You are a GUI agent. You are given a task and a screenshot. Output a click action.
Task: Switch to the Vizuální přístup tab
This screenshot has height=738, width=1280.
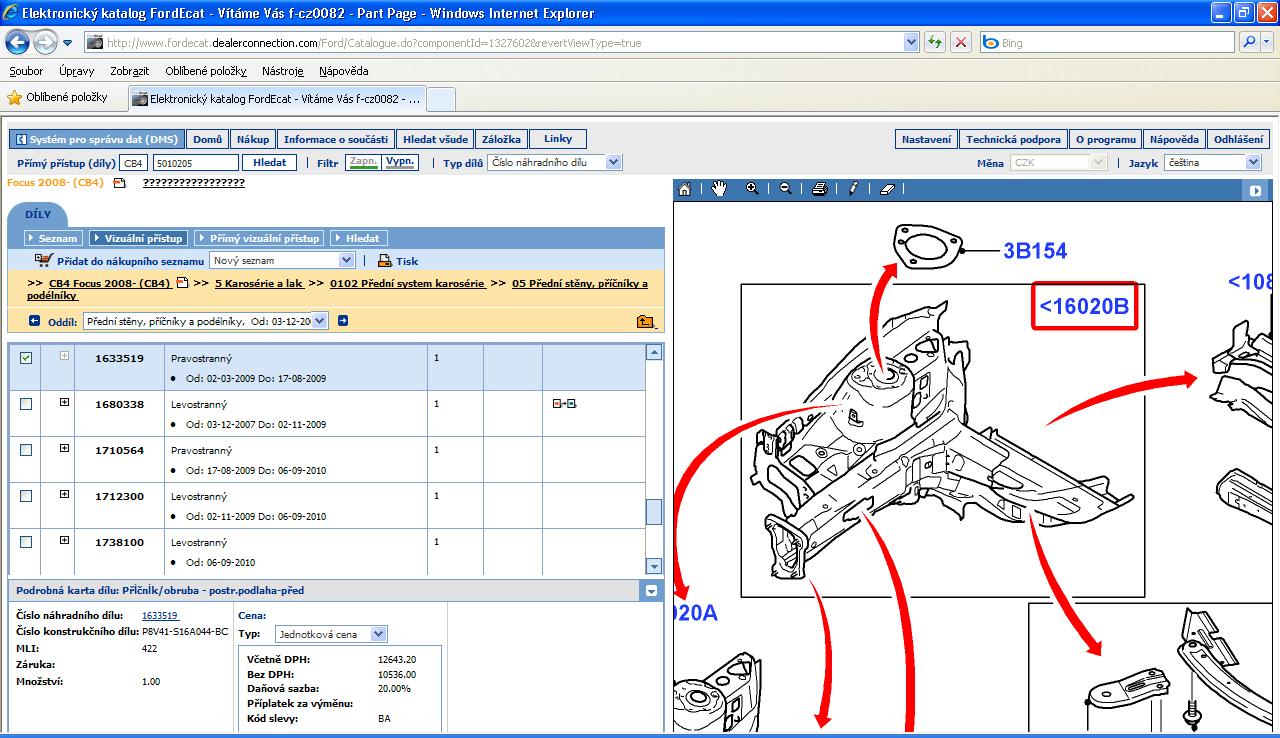pos(137,238)
